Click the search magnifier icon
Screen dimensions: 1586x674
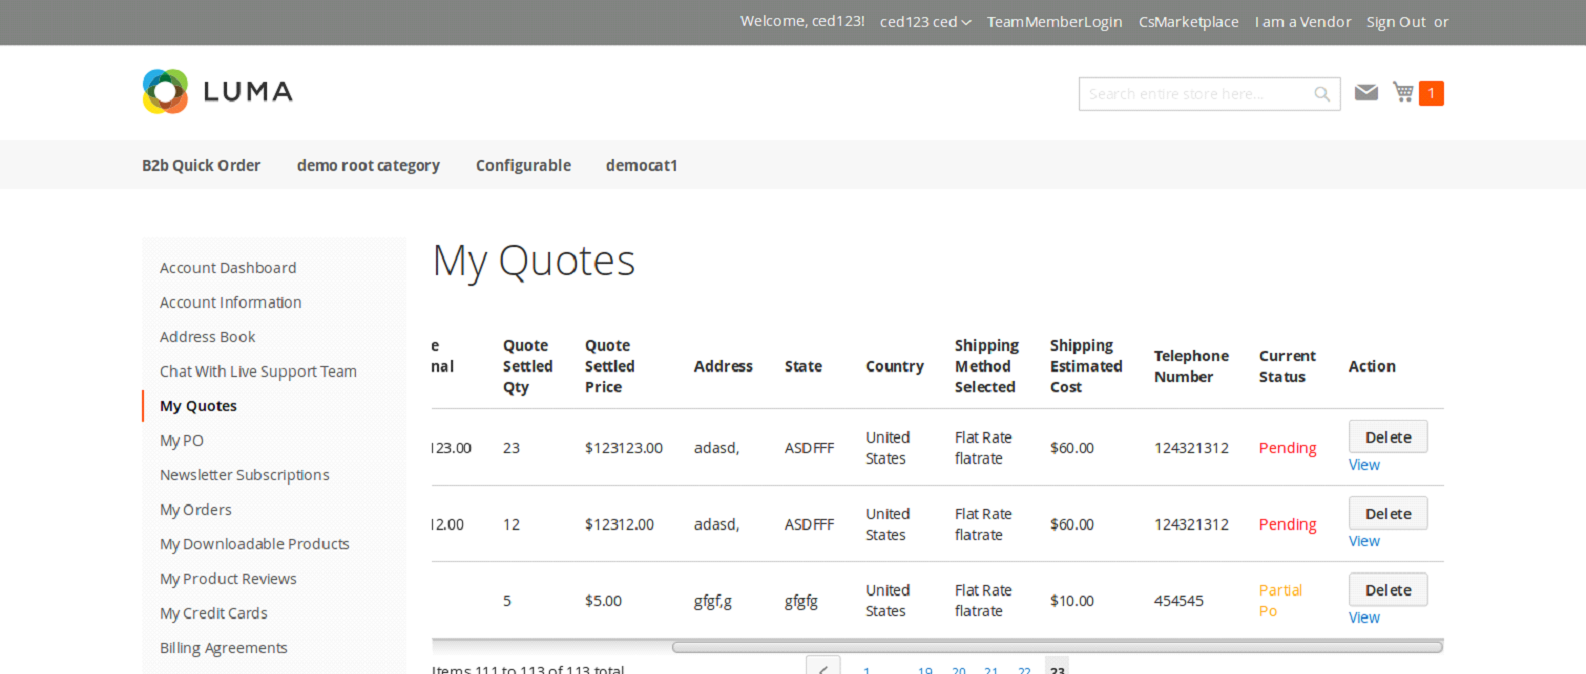pyautogui.click(x=1322, y=94)
